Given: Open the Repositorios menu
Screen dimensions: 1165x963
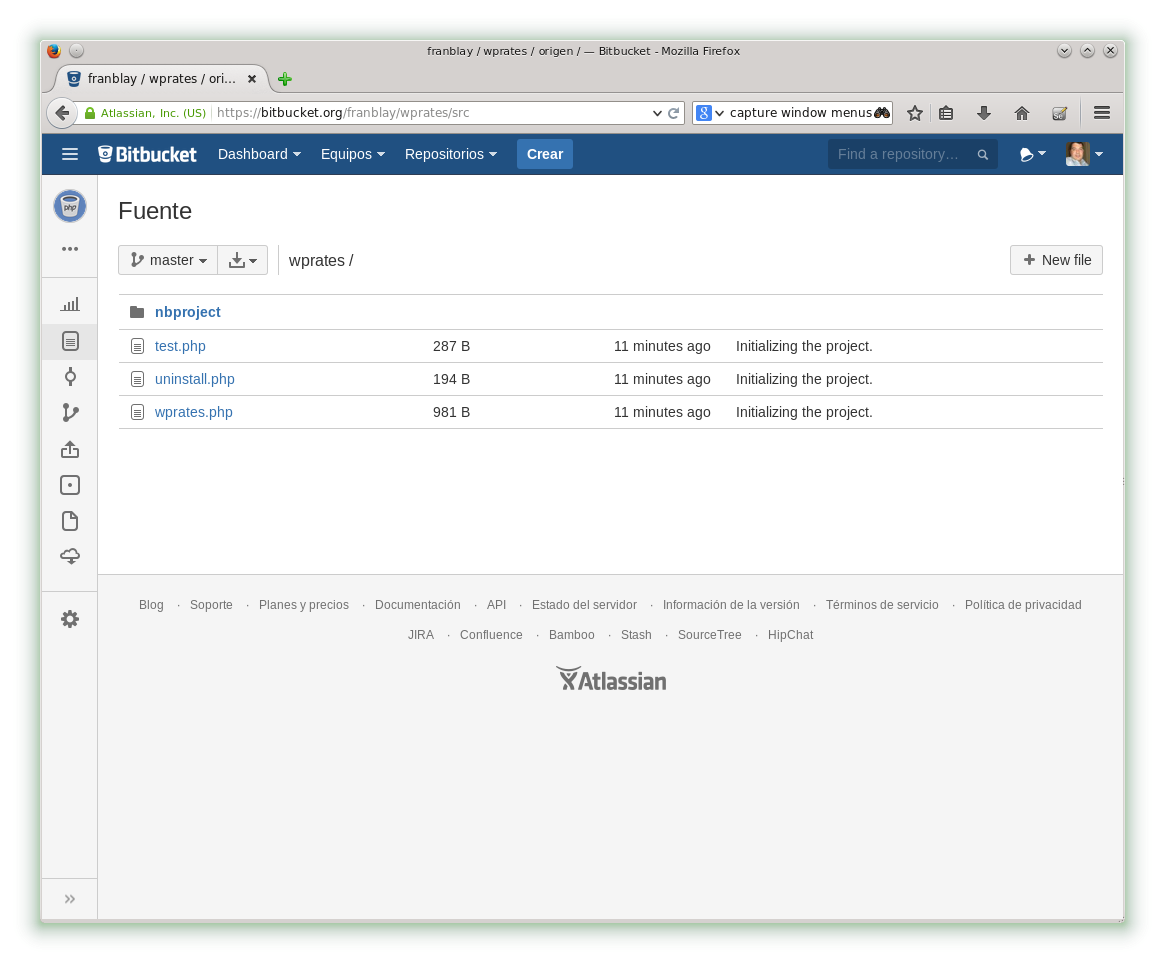Looking at the screenshot, I should (450, 154).
